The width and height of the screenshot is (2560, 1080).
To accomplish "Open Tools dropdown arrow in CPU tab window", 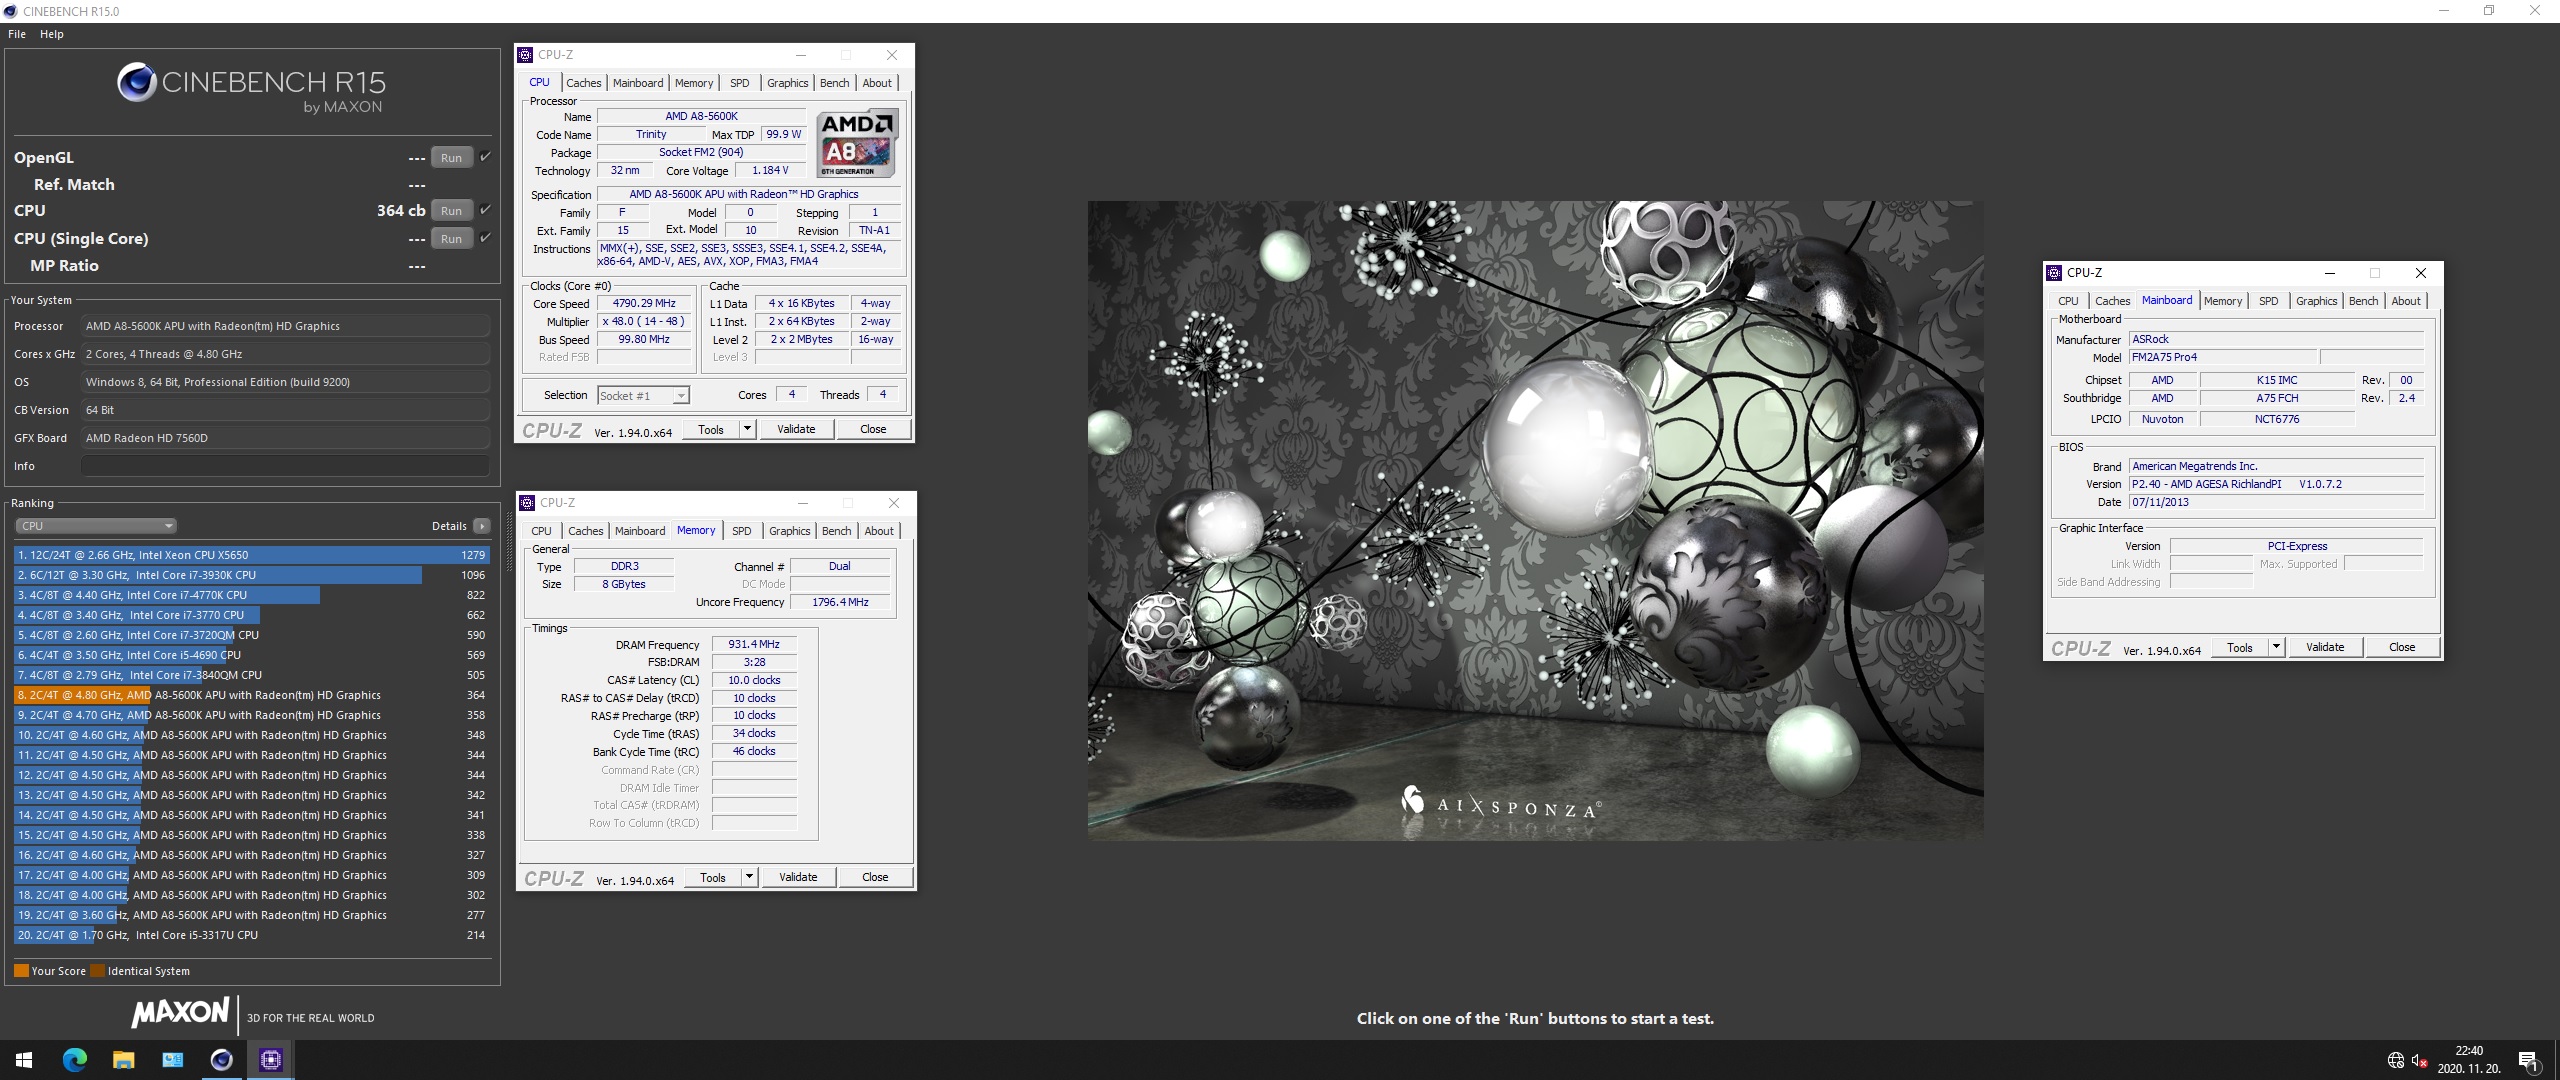I will point(747,429).
